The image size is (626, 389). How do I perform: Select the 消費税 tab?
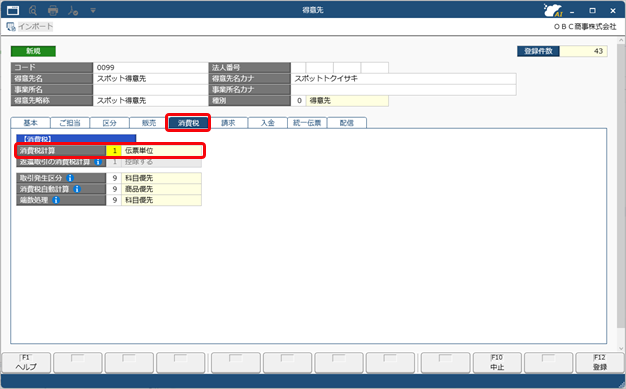tap(188, 123)
